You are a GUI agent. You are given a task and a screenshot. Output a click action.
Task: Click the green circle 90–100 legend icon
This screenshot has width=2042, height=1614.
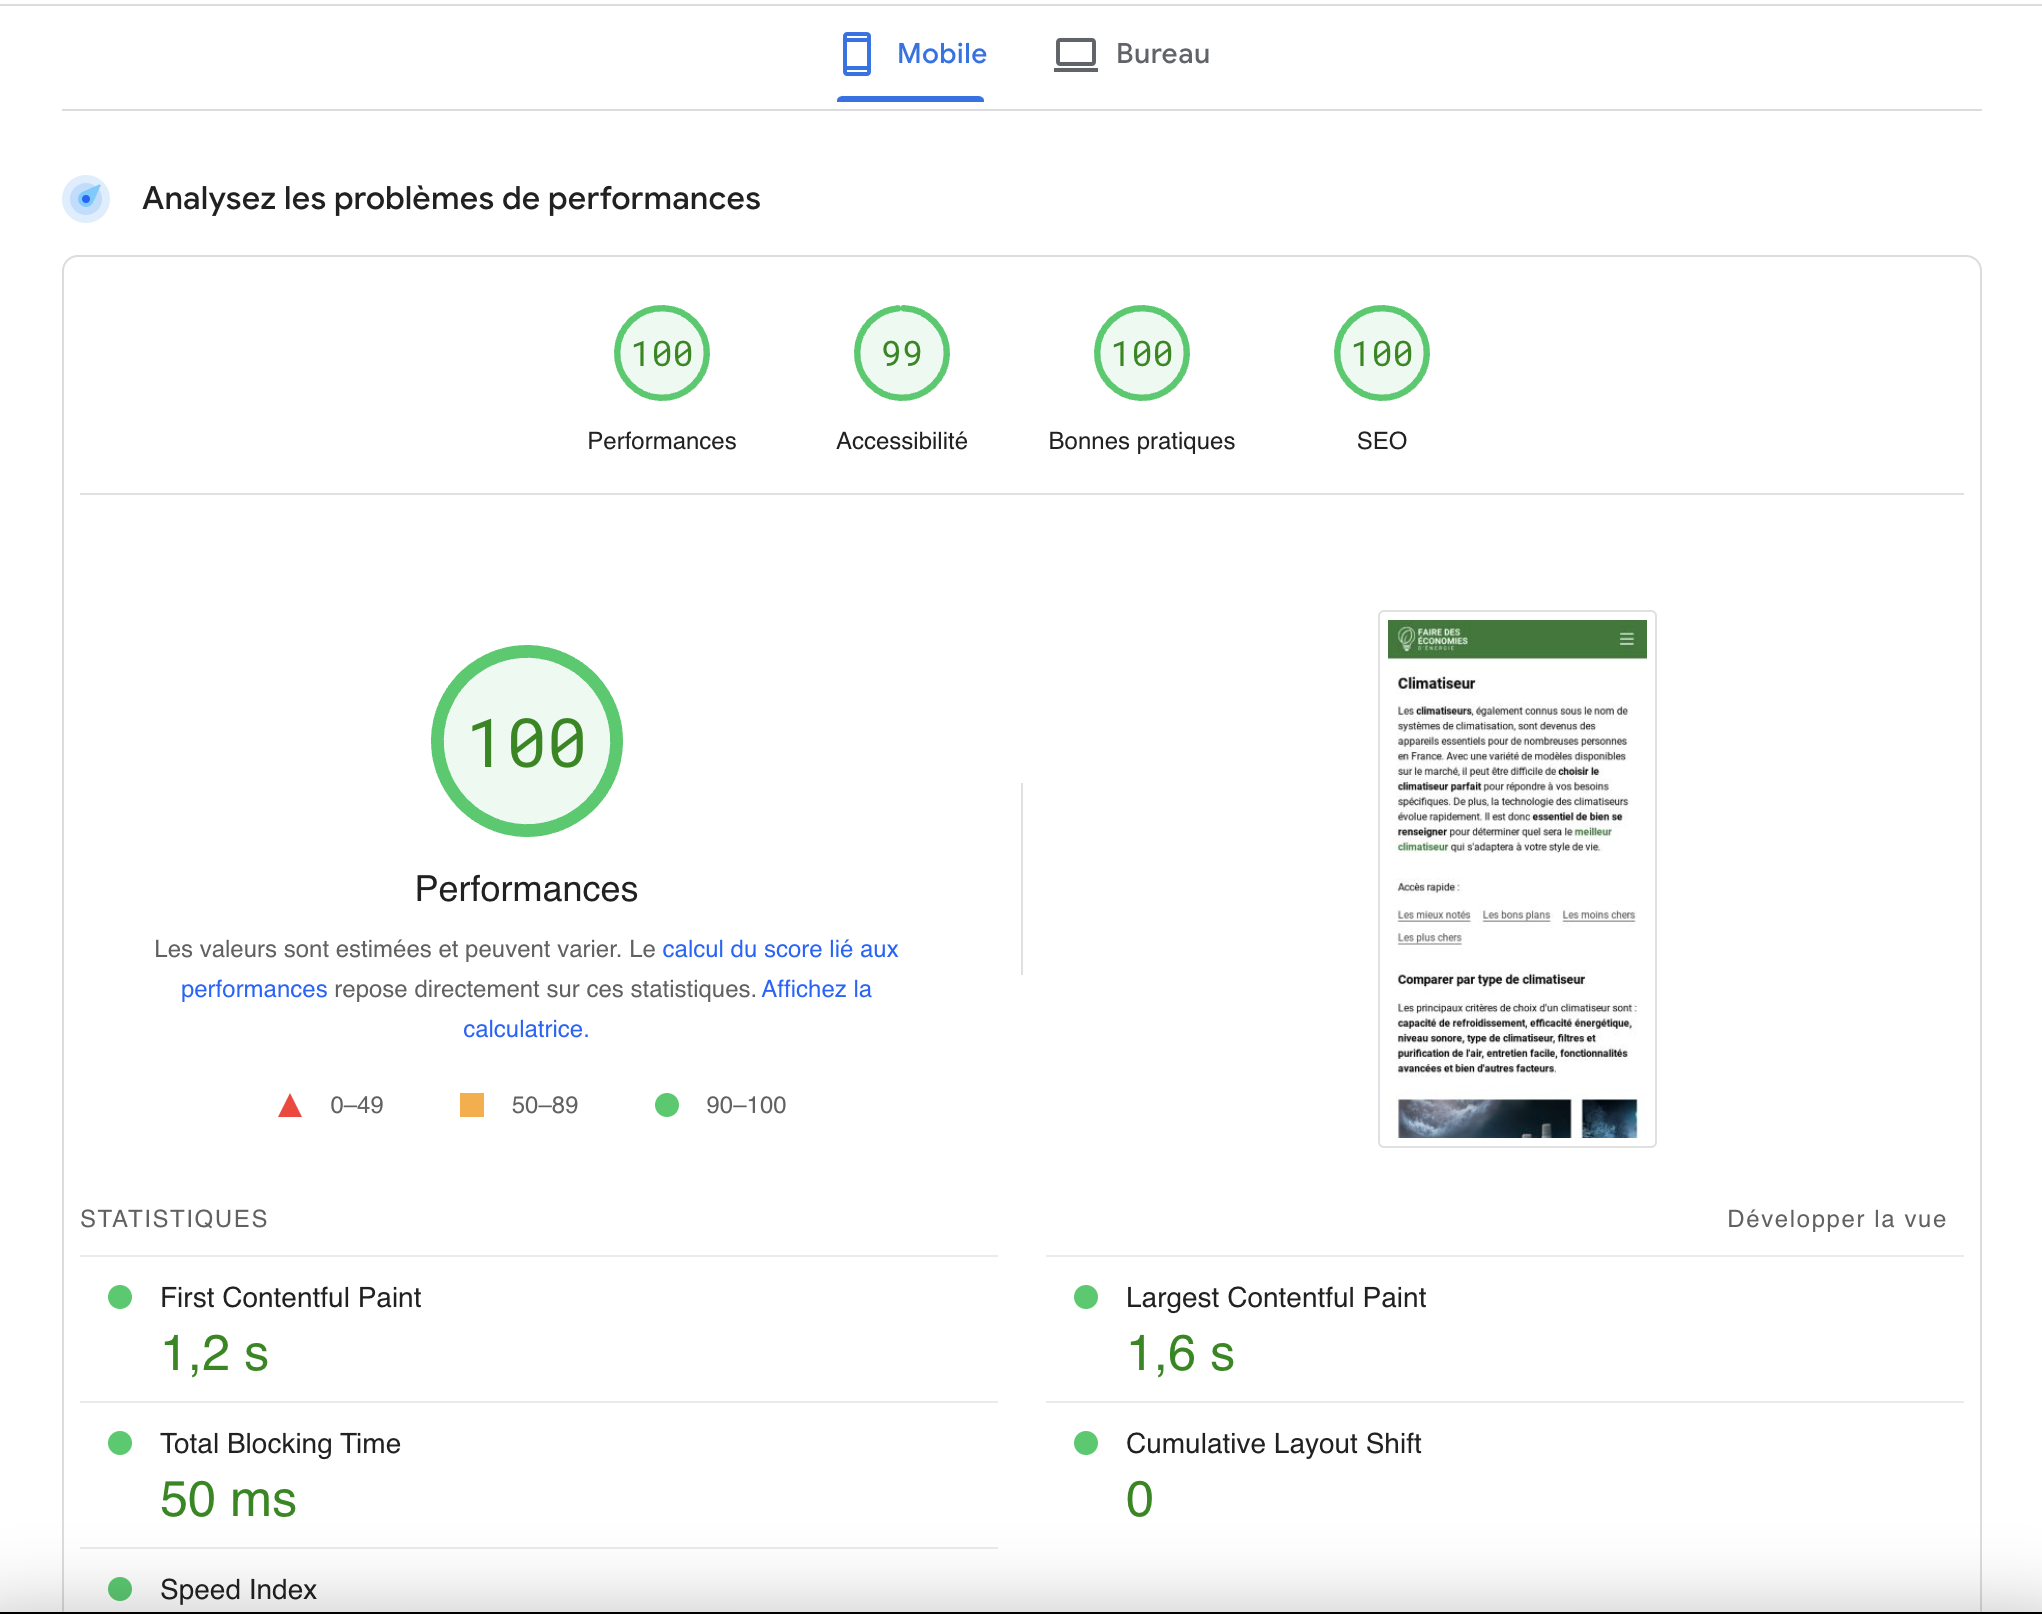point(667,1105)
